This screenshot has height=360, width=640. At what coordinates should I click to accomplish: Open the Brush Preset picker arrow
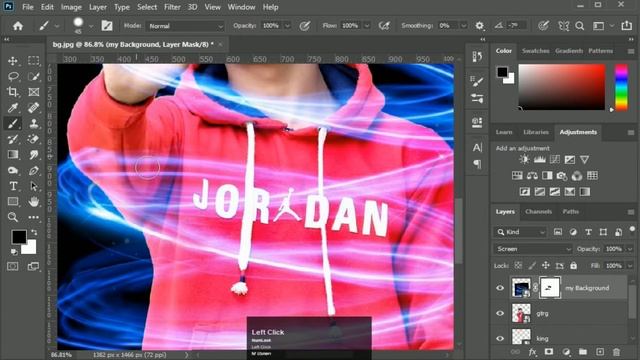(91, 26)
